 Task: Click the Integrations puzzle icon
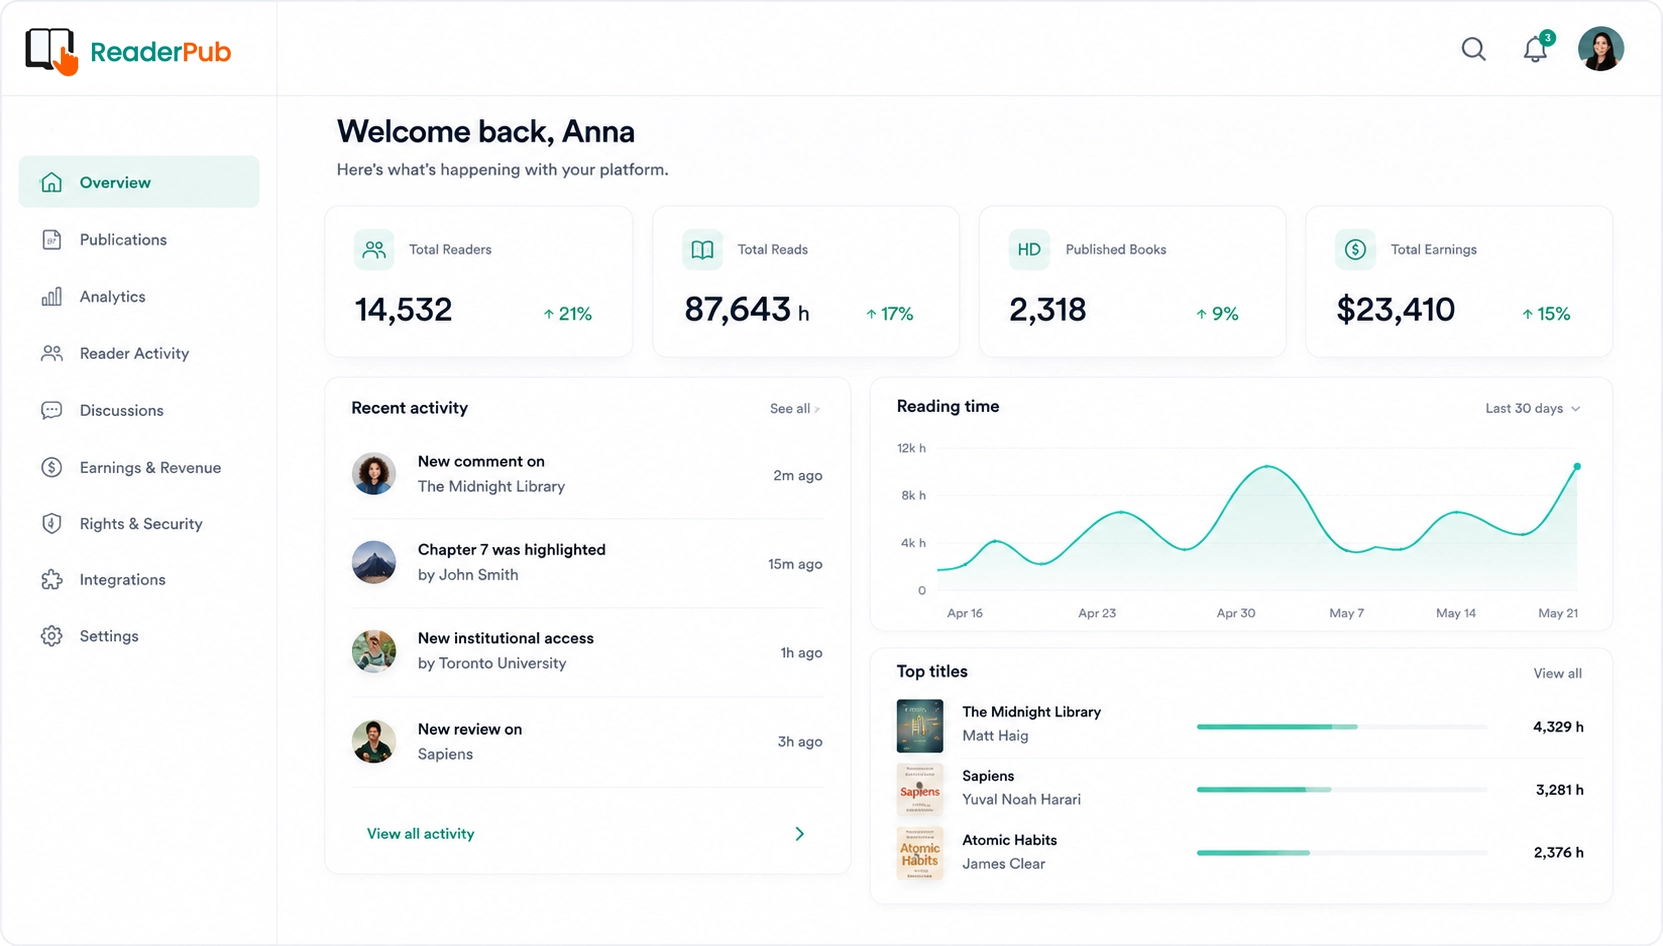tap(51, 579)
